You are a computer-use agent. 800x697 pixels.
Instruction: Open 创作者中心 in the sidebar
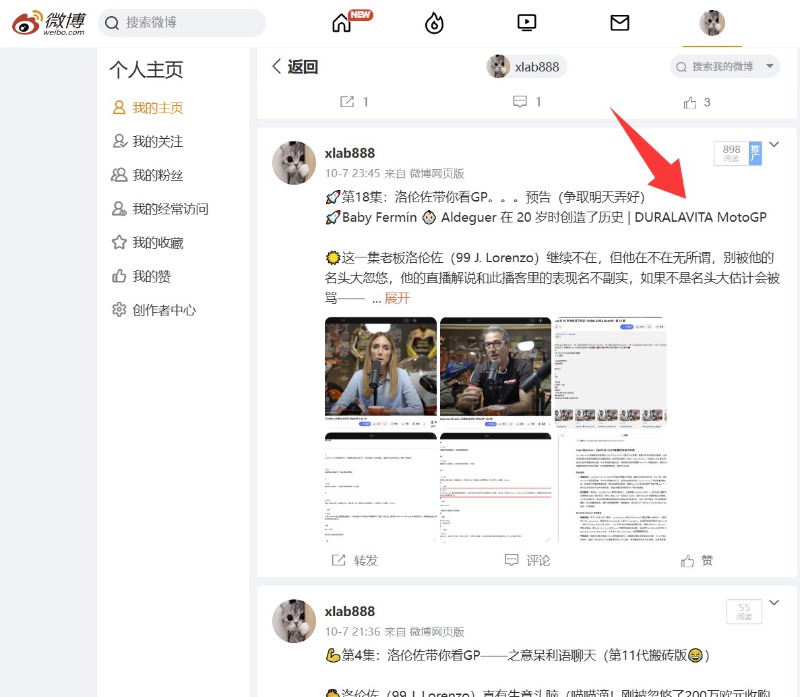pyautogui.click(x=164, y=310)
